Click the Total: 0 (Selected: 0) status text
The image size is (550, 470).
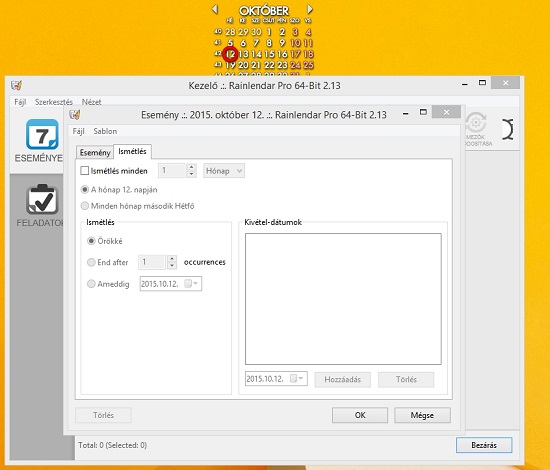[112, 445]
